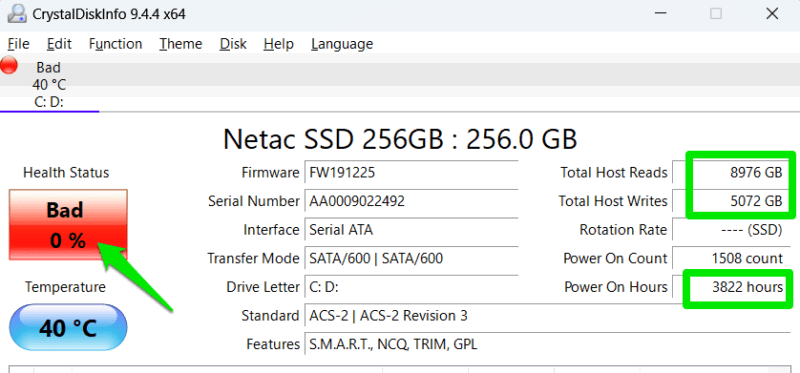Click the Bad text in the disk summary

(x=48, y=68)
